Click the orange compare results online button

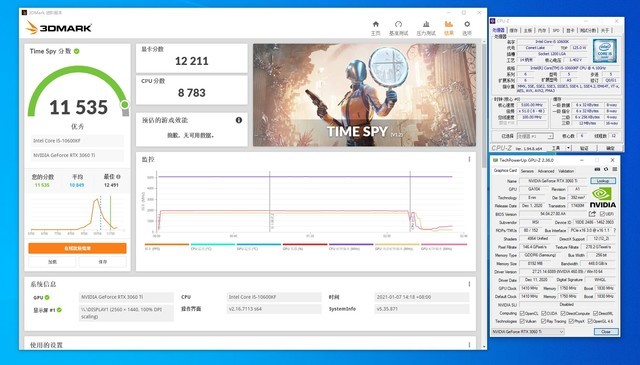(x=78, y=248)
